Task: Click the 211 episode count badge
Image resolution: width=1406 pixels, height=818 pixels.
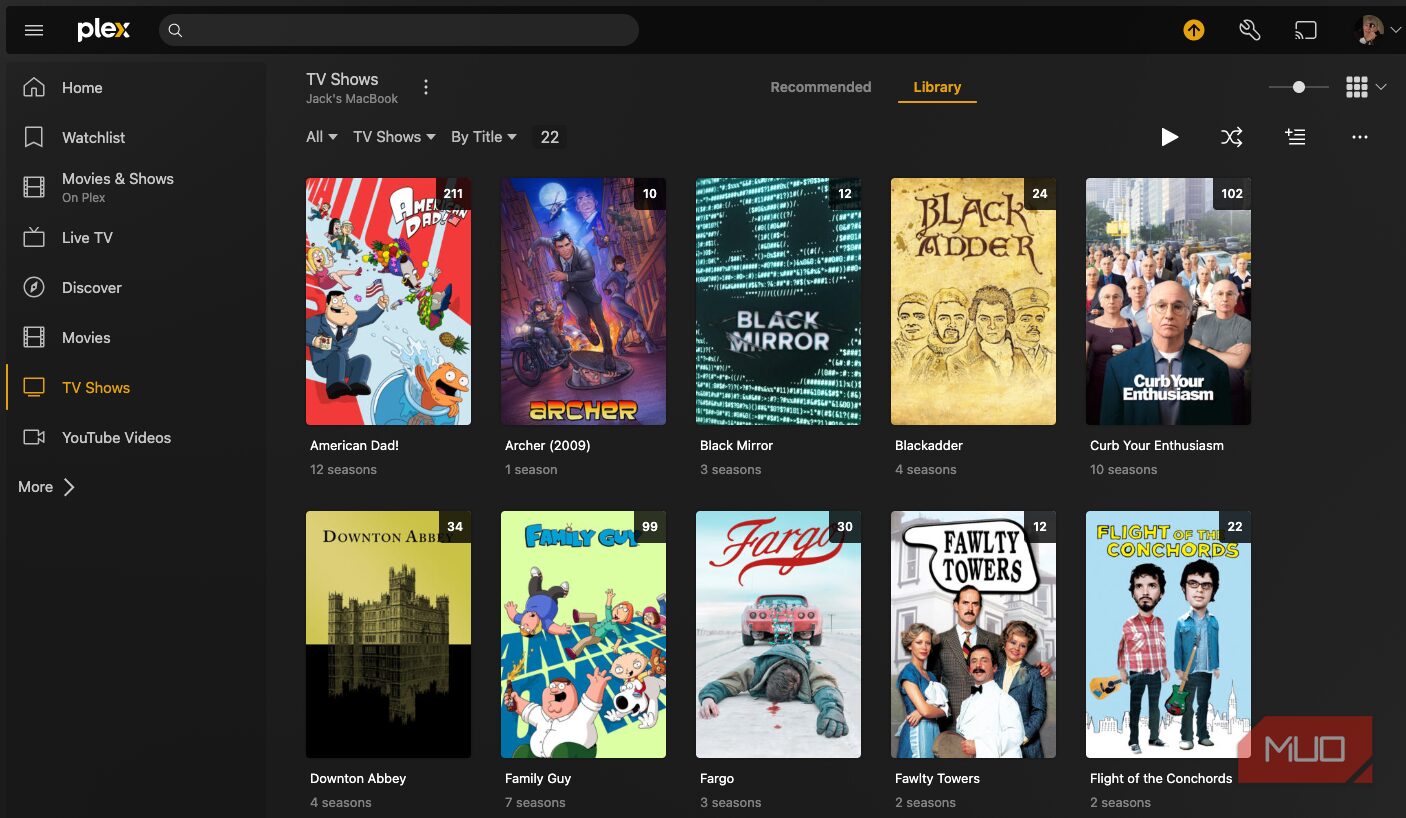Action: 453,193
